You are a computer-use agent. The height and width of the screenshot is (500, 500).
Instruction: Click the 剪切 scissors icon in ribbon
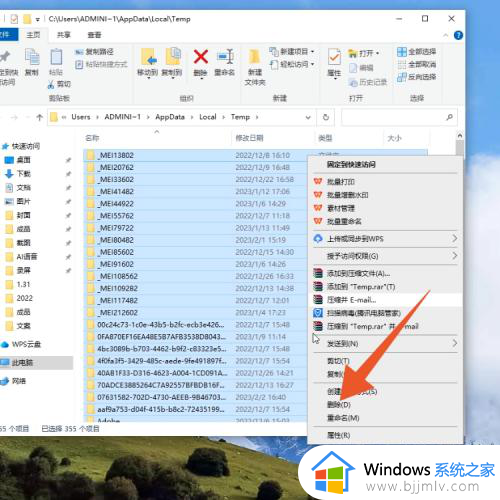pyautogui.click(x=51, y=84)
